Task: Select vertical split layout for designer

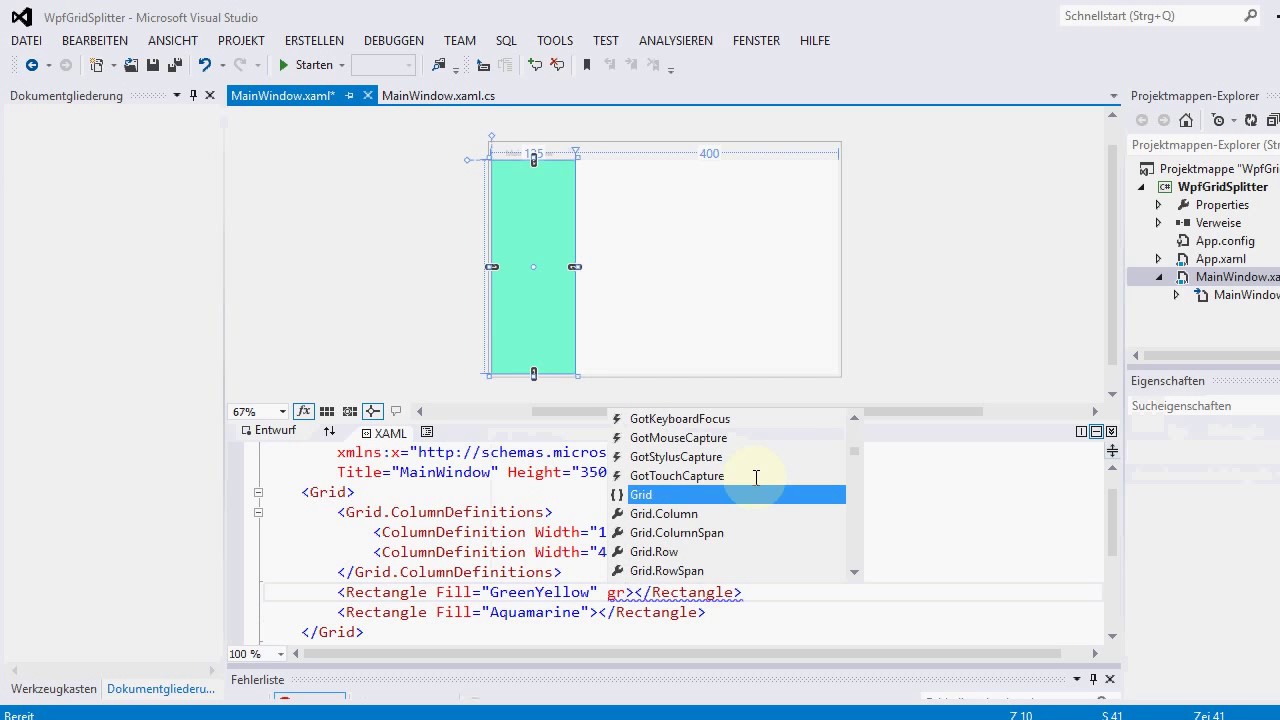Action: [1081, 431]
